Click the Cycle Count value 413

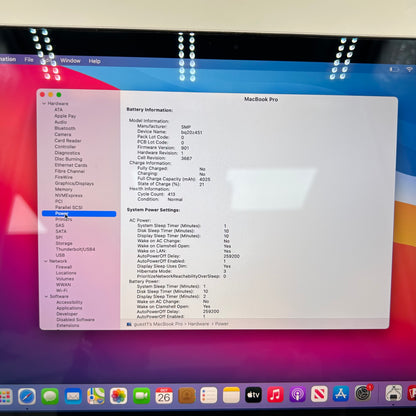[x=171, y=194]
